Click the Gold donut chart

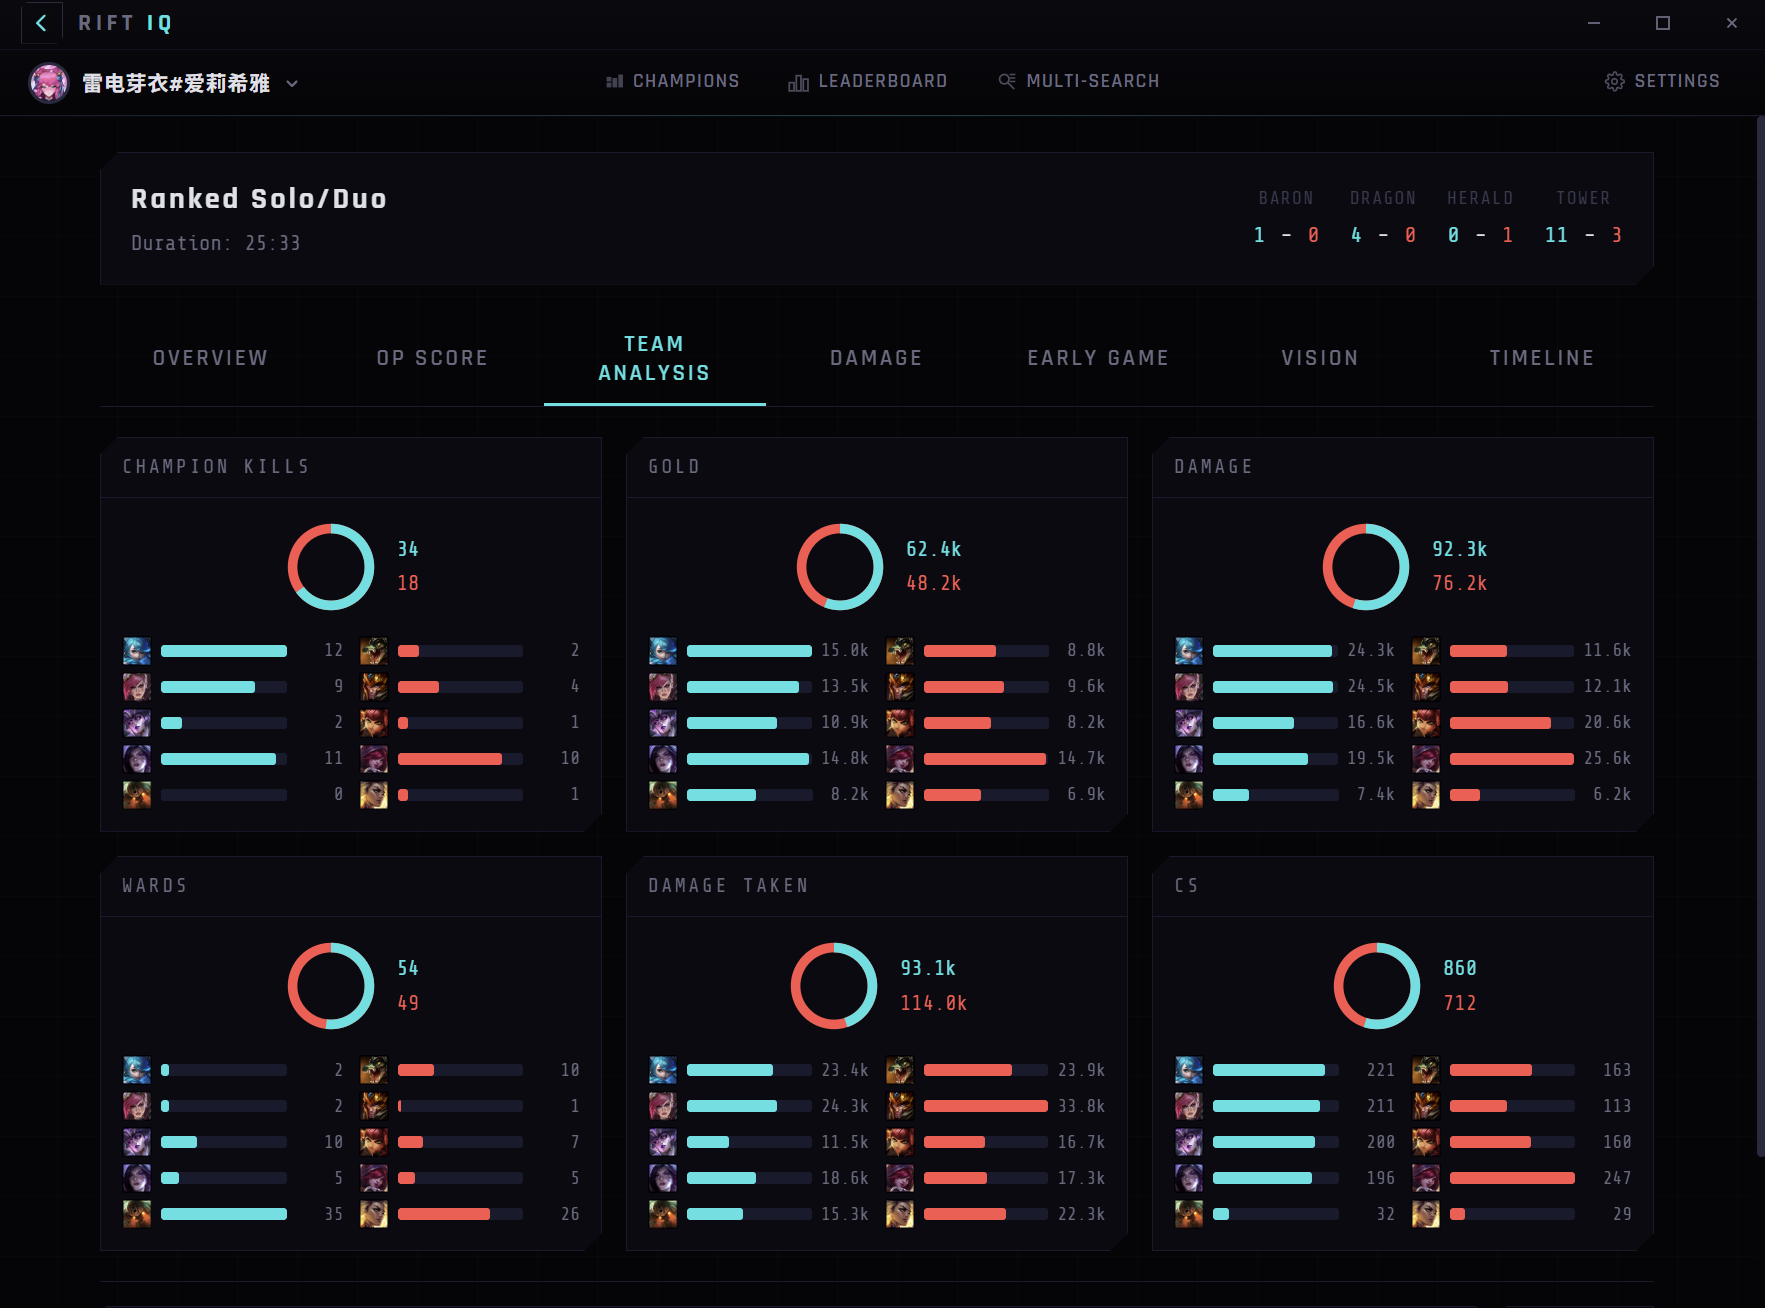pos(840,567)
